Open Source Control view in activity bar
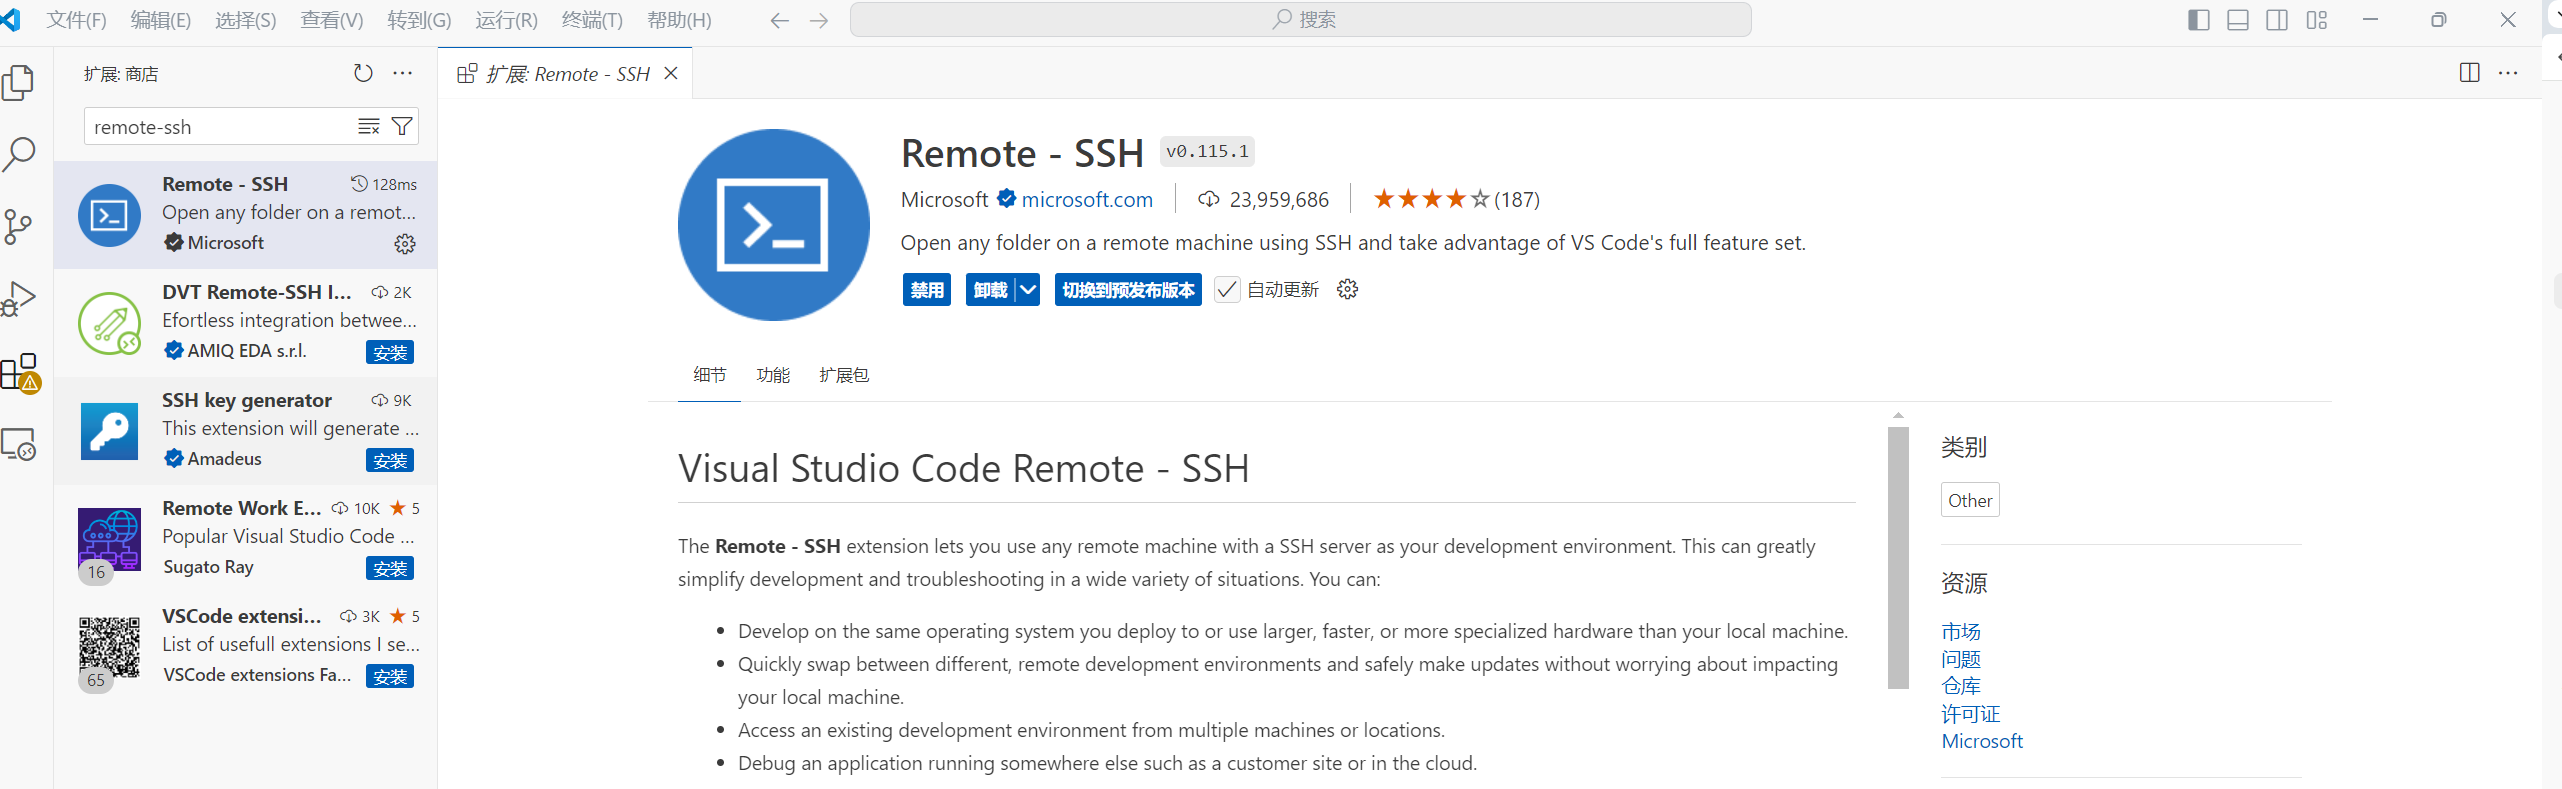This screenshot has width=2562, height=789. point(19,227)
